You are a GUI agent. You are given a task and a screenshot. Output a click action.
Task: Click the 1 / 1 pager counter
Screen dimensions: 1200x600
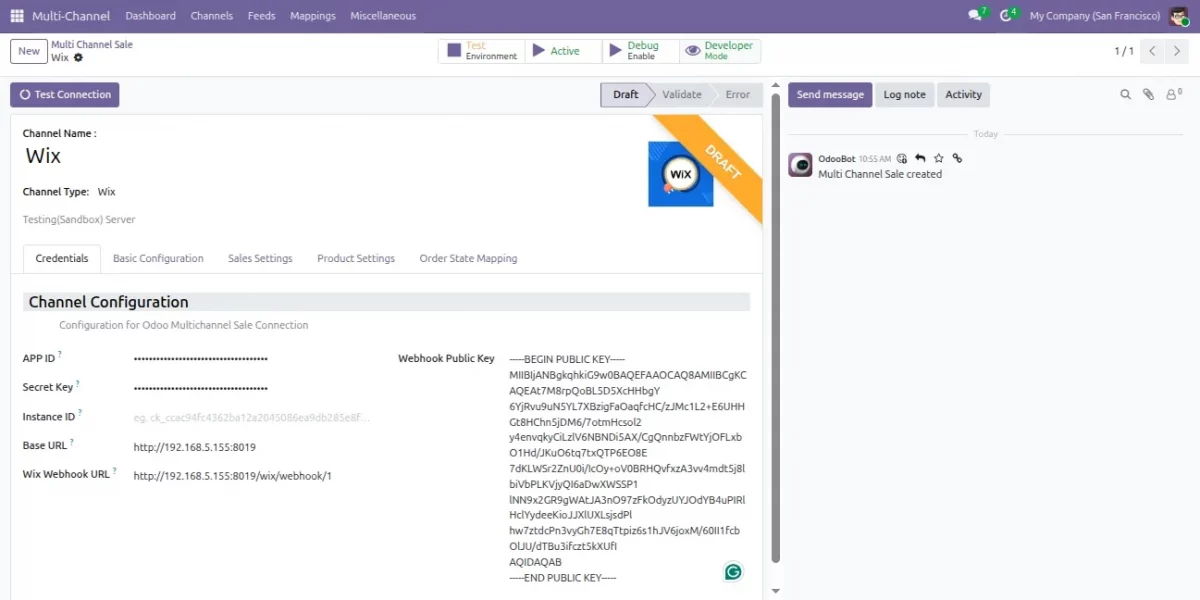click(x=1124, y=51)
